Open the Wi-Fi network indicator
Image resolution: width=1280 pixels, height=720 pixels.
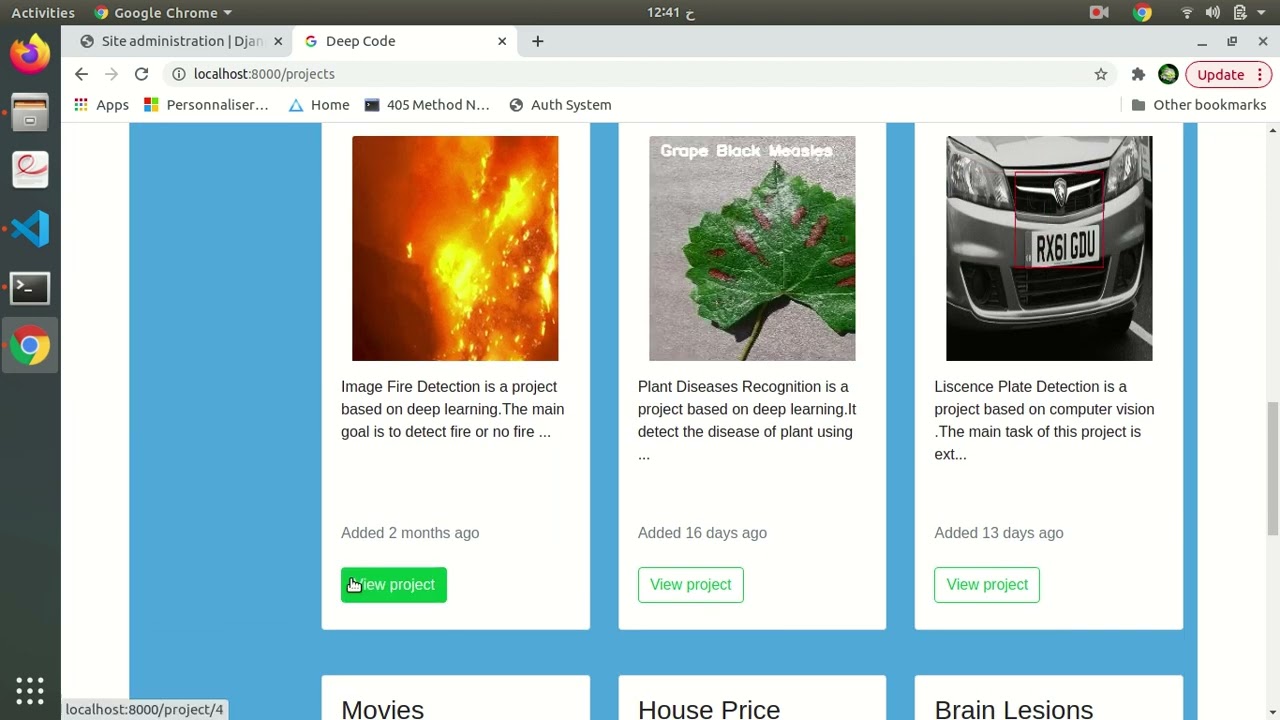click(x=1187, y=13)
